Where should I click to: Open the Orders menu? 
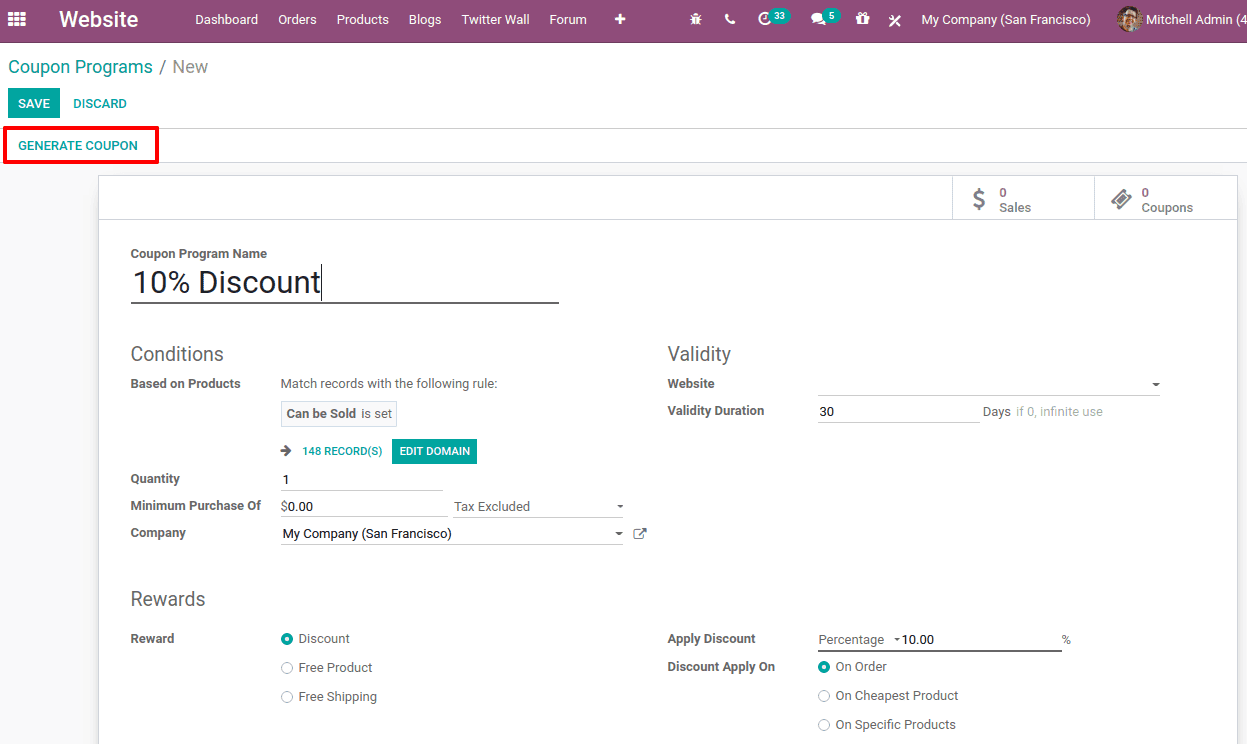tap(297, 19)
